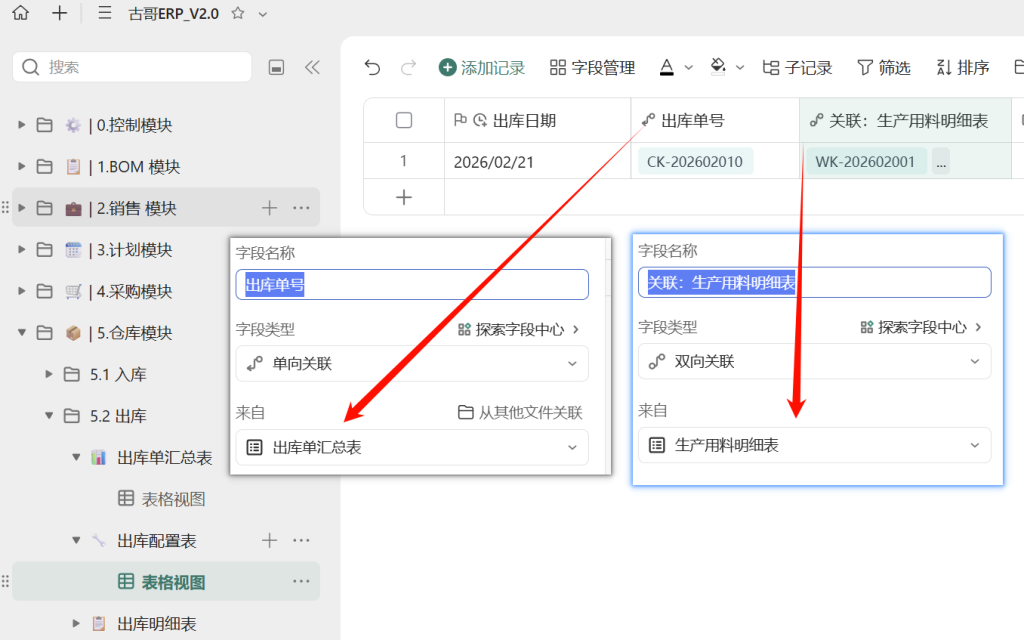Collapse the 出库配置表 tree node

pyautogui.click(x=76, y=540)
